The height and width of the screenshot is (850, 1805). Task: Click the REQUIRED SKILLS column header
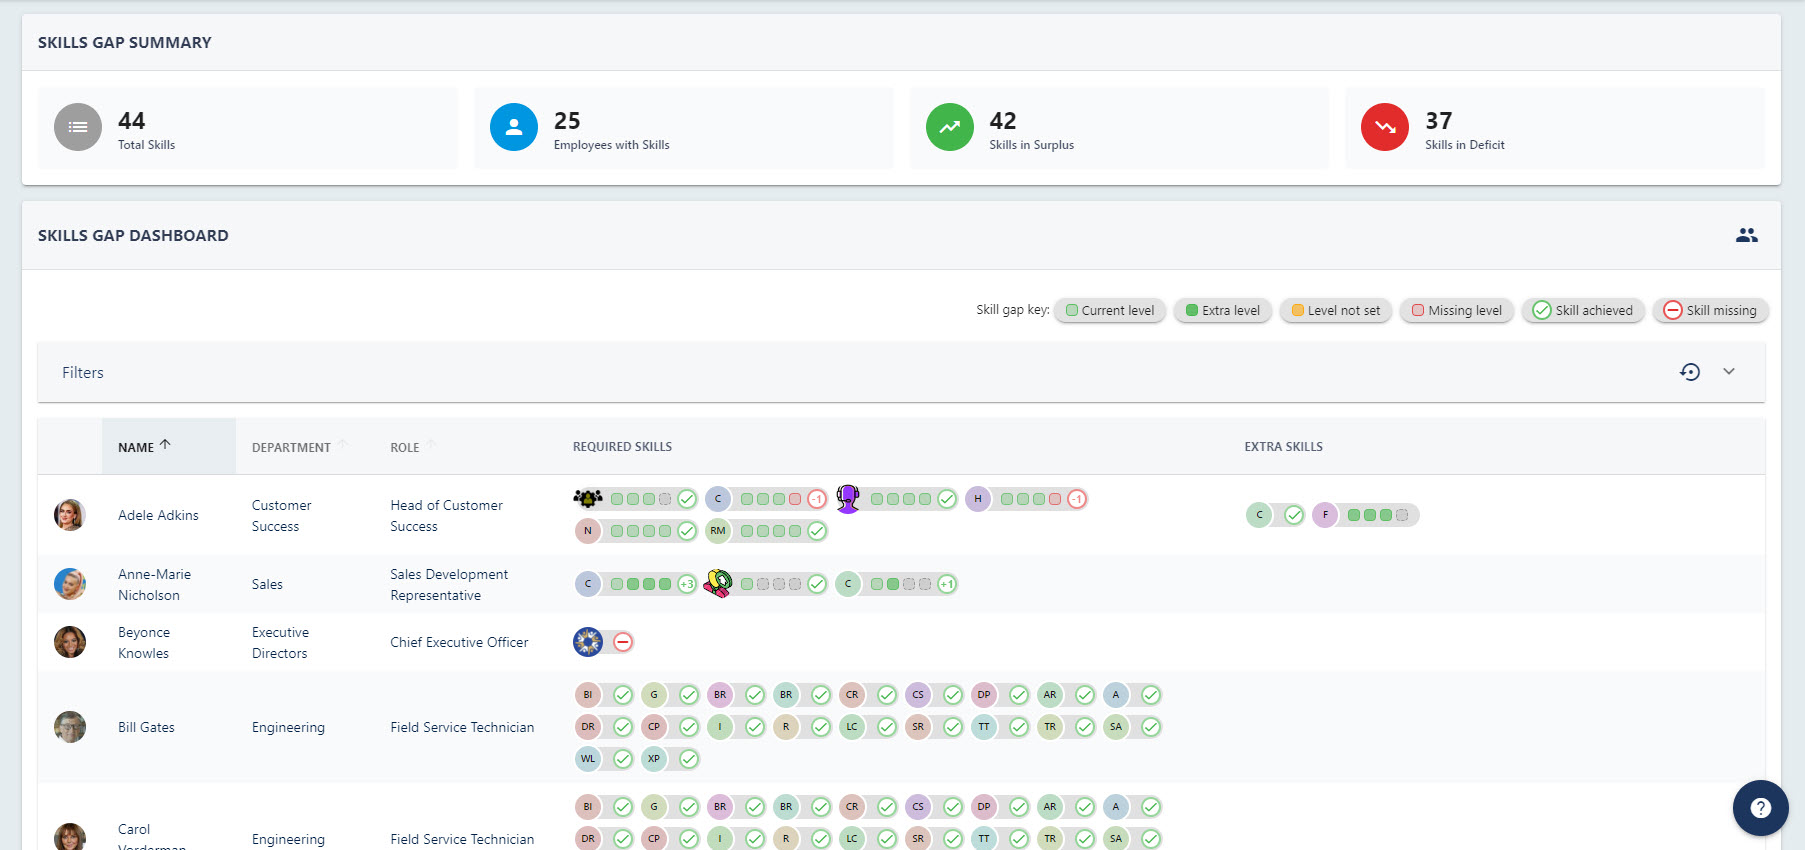pyautogui.click(x=622, y=447)
